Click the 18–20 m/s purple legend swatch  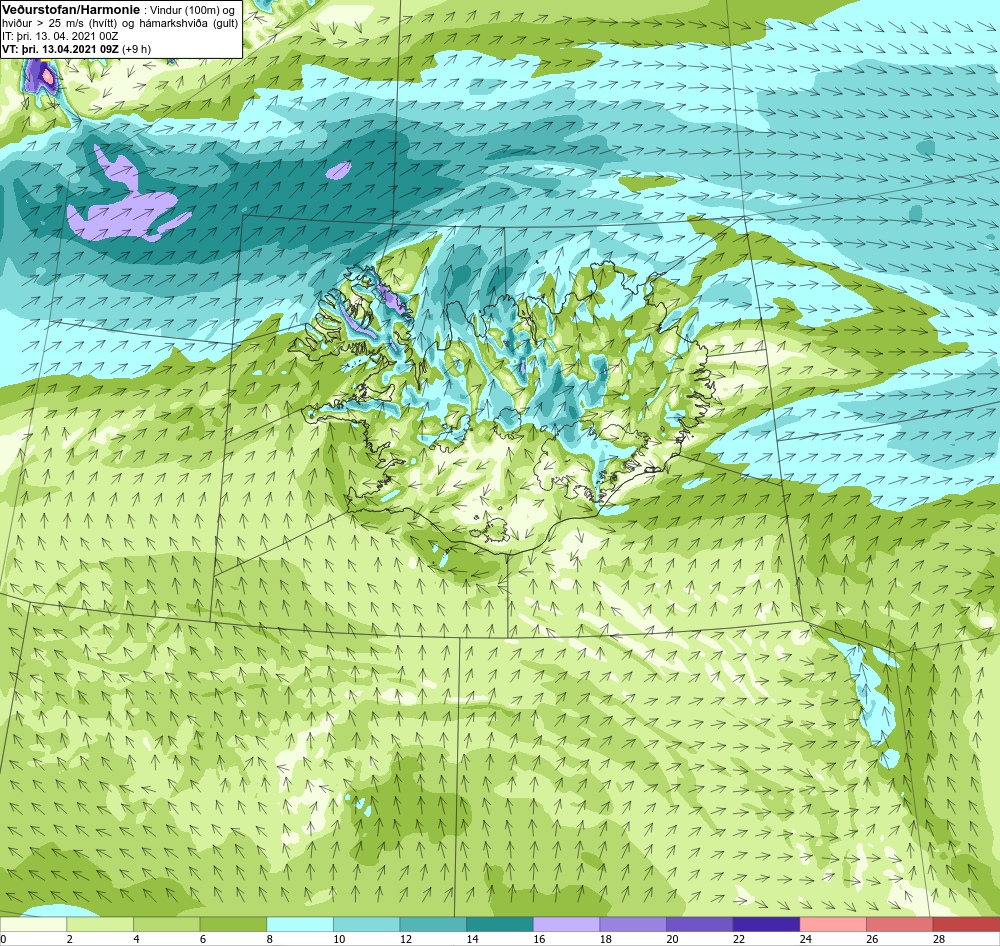[x=633, y=924]
